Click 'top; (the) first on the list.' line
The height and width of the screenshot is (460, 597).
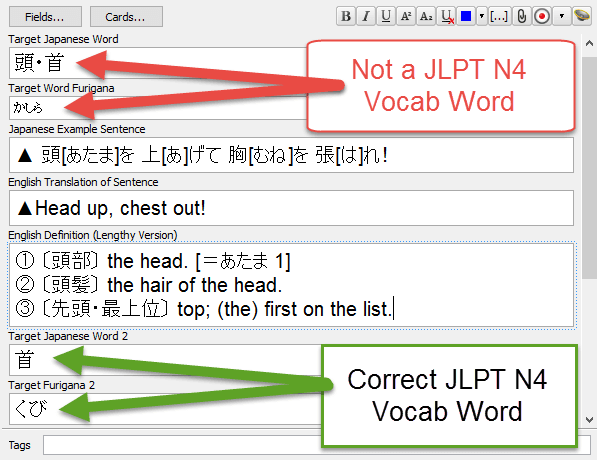pyautogui.click(x=284, y=309)
